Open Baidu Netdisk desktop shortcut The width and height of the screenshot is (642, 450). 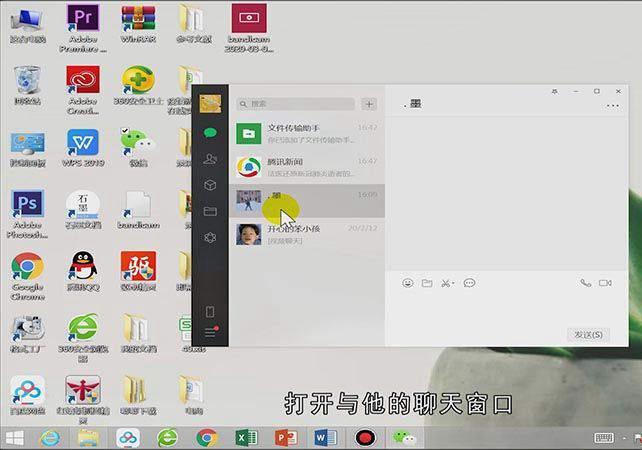click(x=27, y=395)
